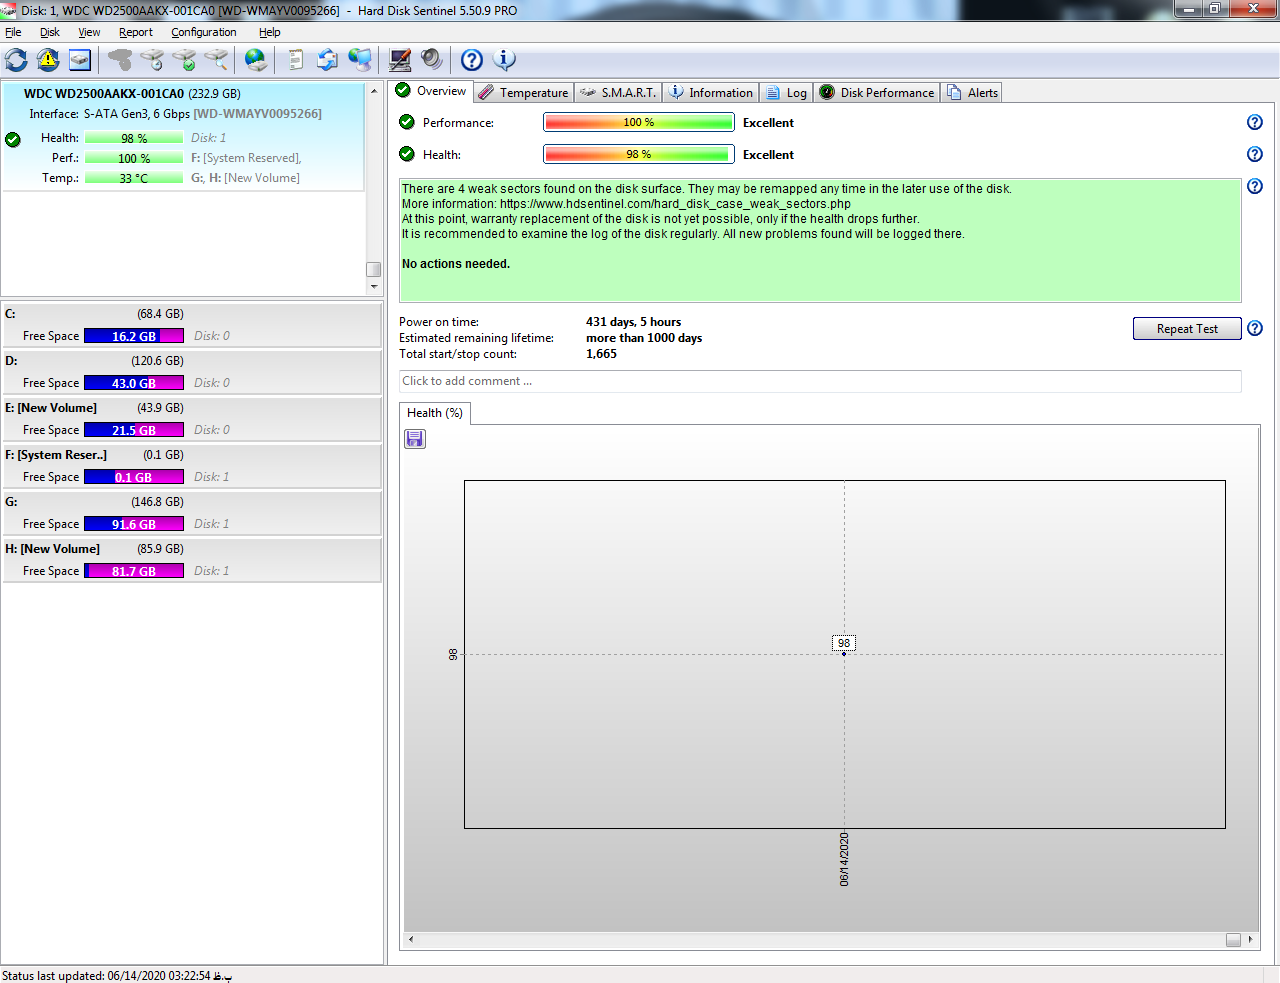Click the envelope with arrows toolbar icon
Screen dimensions: 1280x983
[327, 60]
